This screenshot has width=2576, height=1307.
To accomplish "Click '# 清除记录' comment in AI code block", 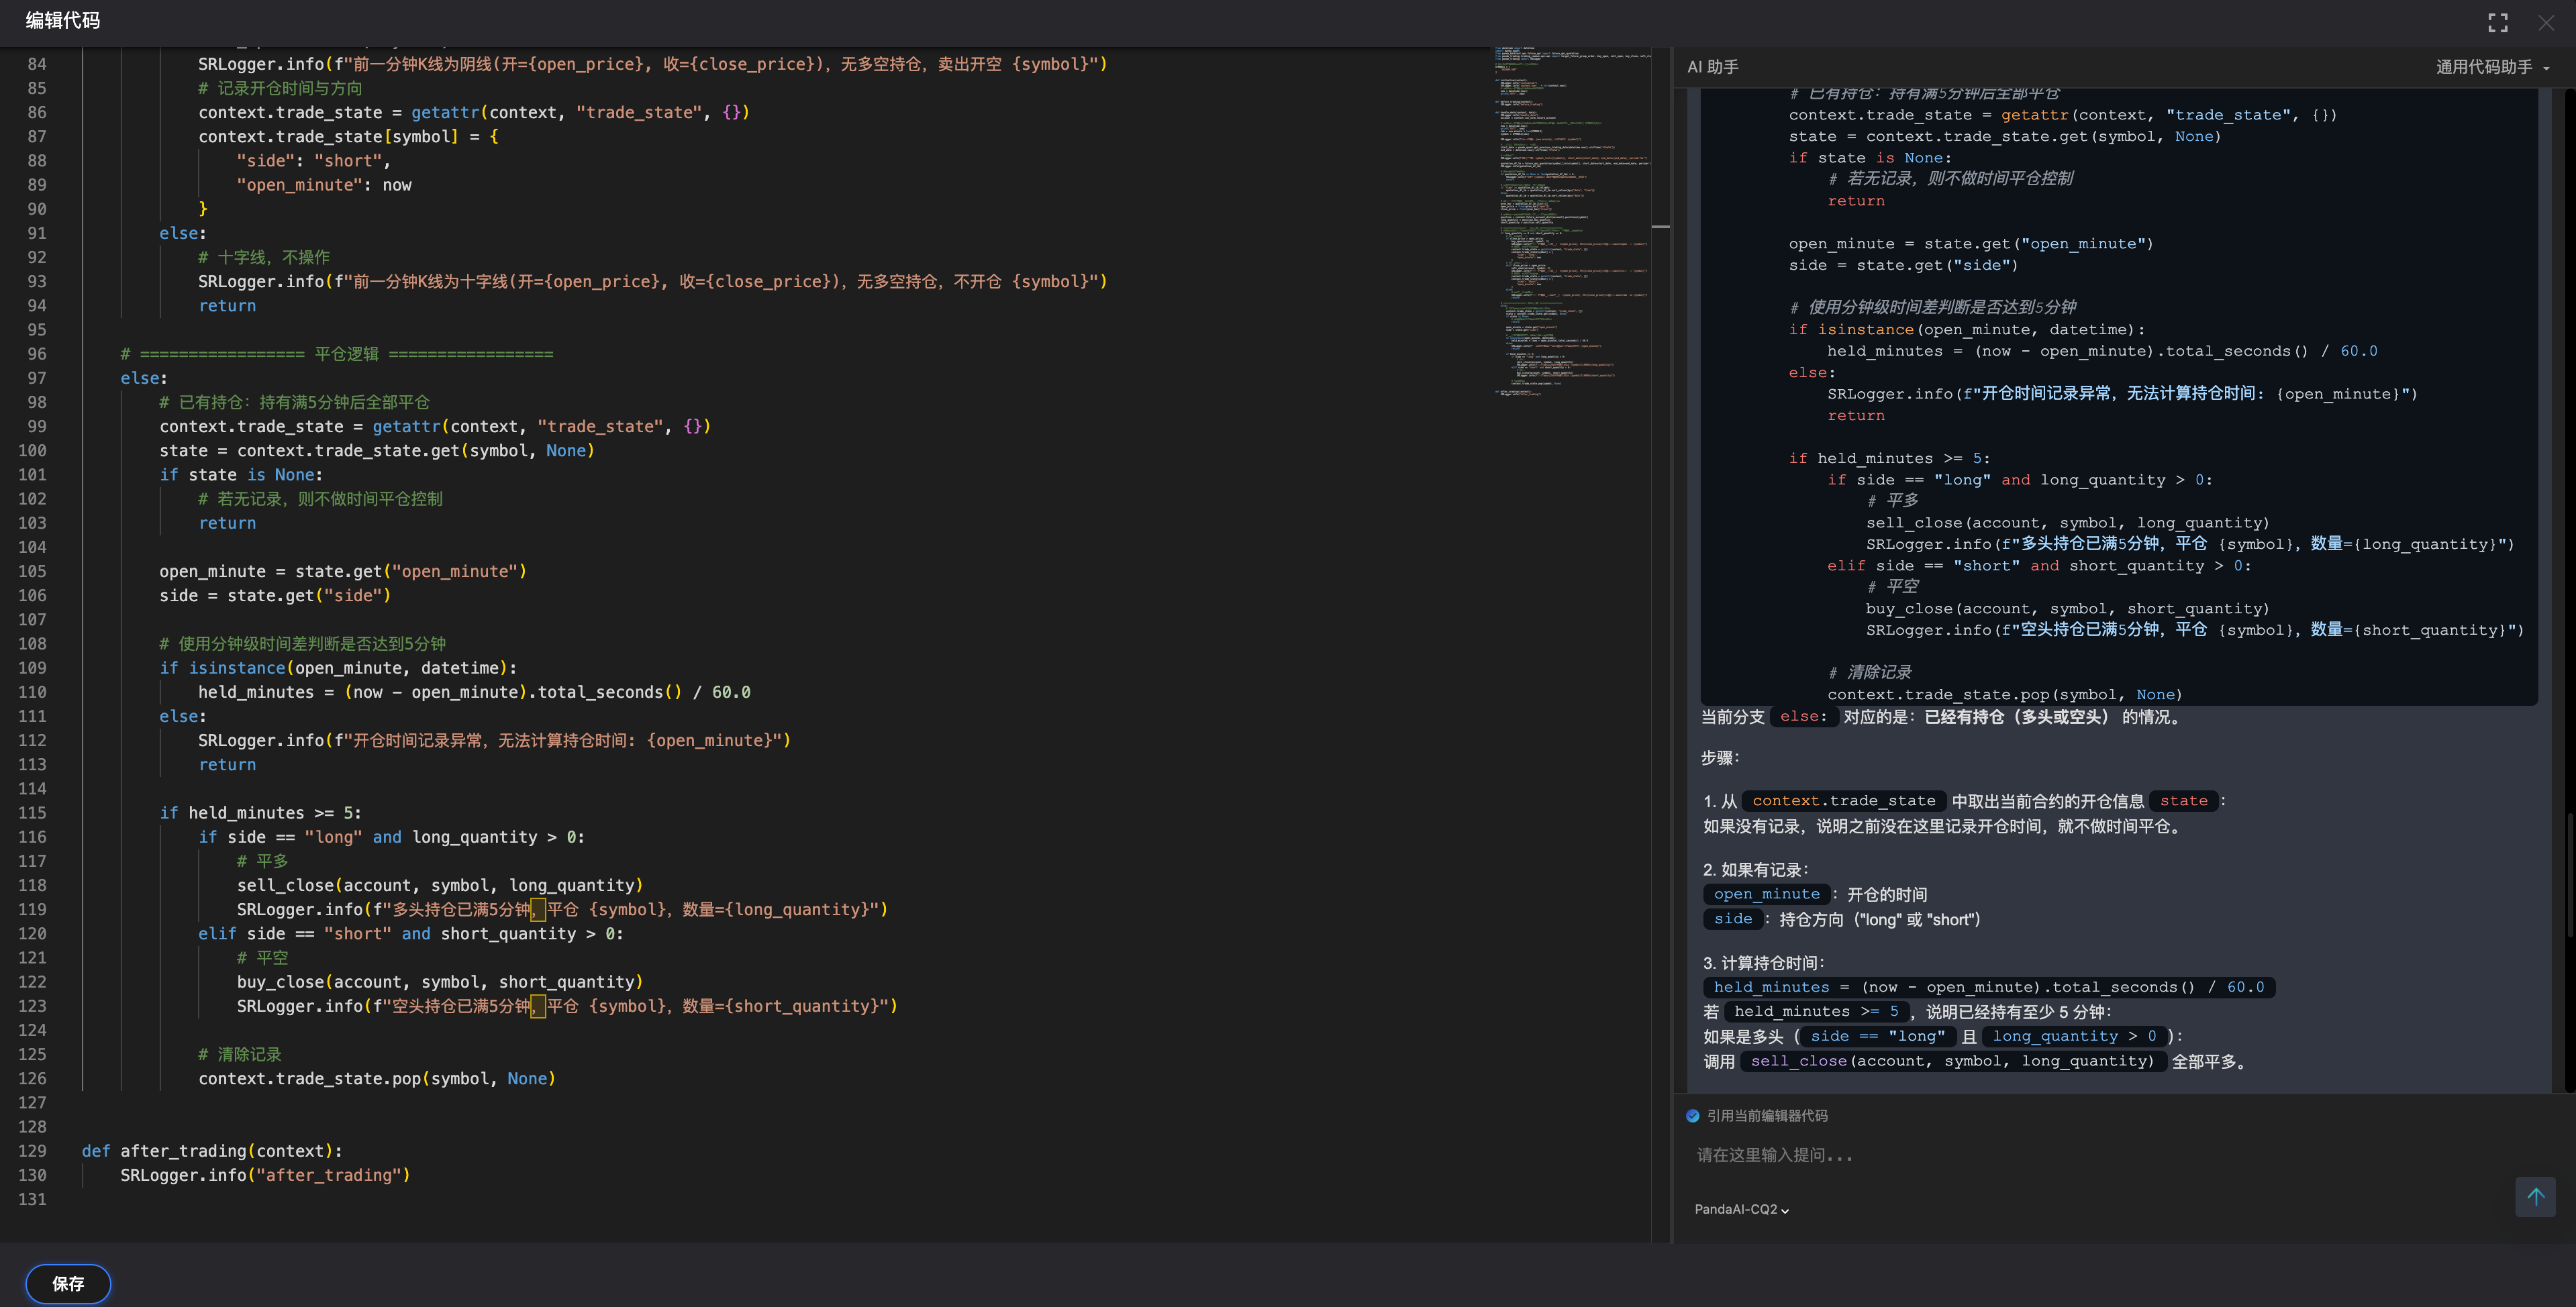I will 1869,672.
